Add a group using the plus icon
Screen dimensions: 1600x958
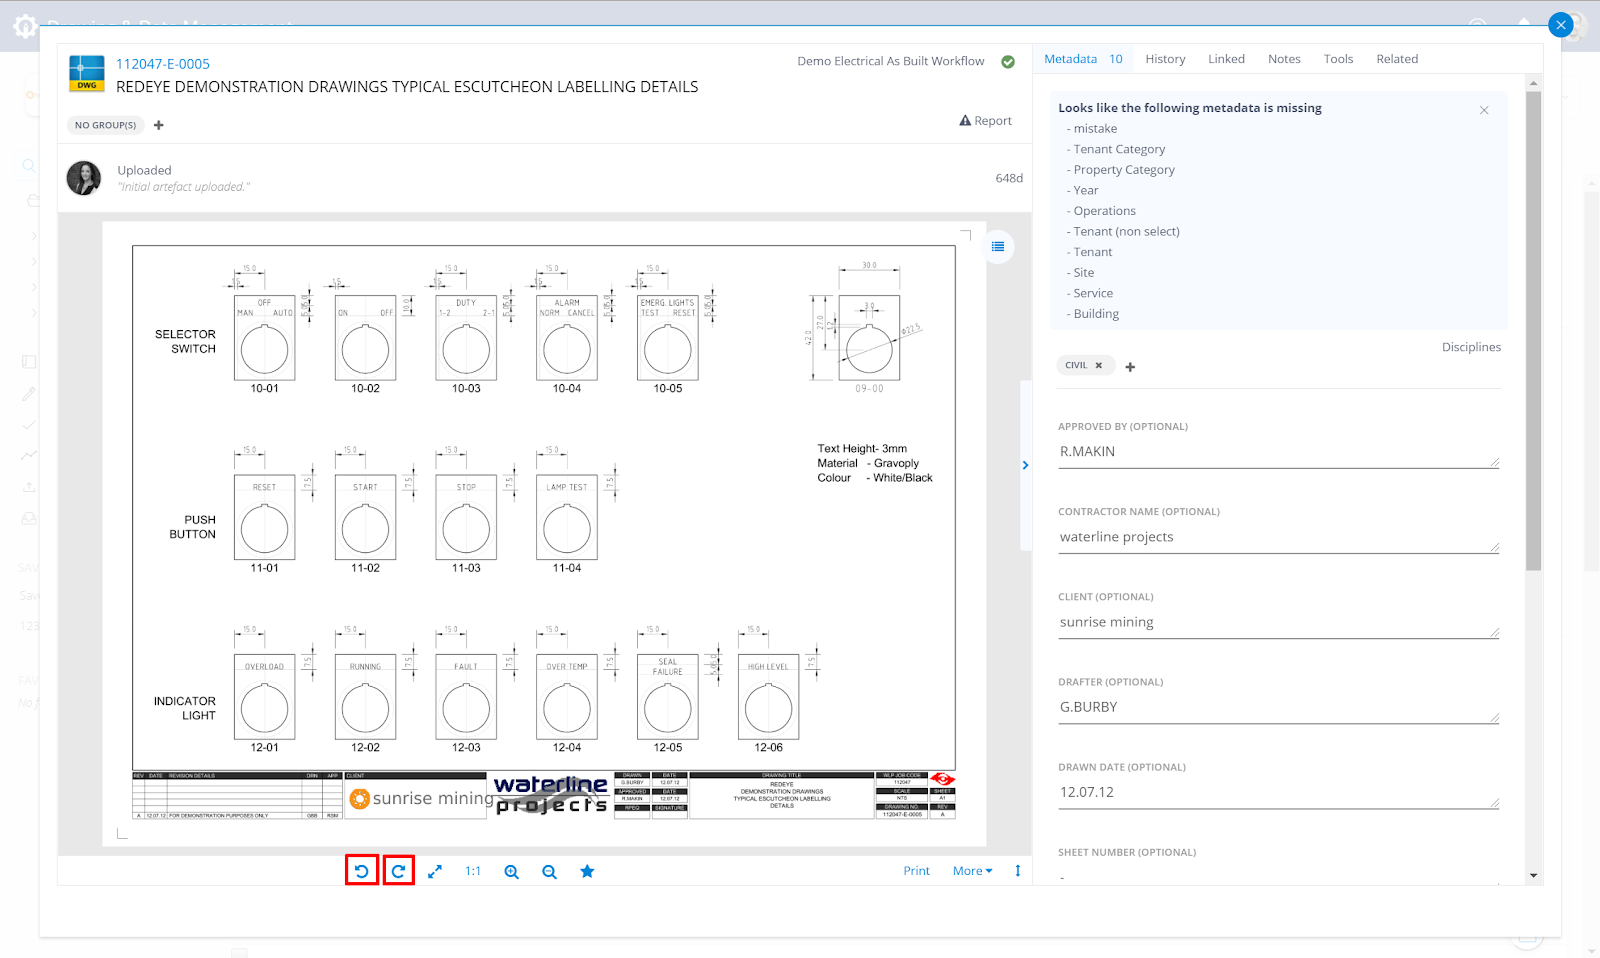click(159, 126)
